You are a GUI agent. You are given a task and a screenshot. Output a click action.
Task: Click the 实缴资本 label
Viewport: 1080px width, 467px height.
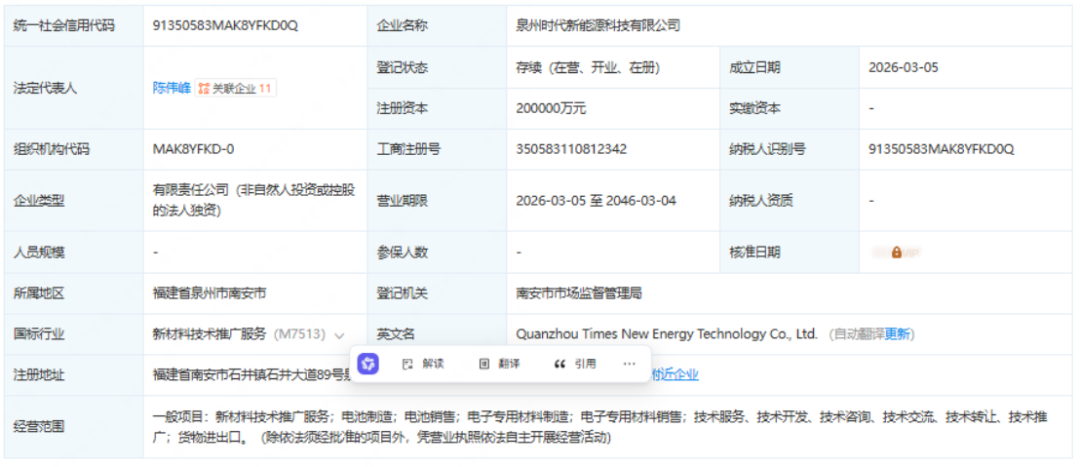point(755,108)
